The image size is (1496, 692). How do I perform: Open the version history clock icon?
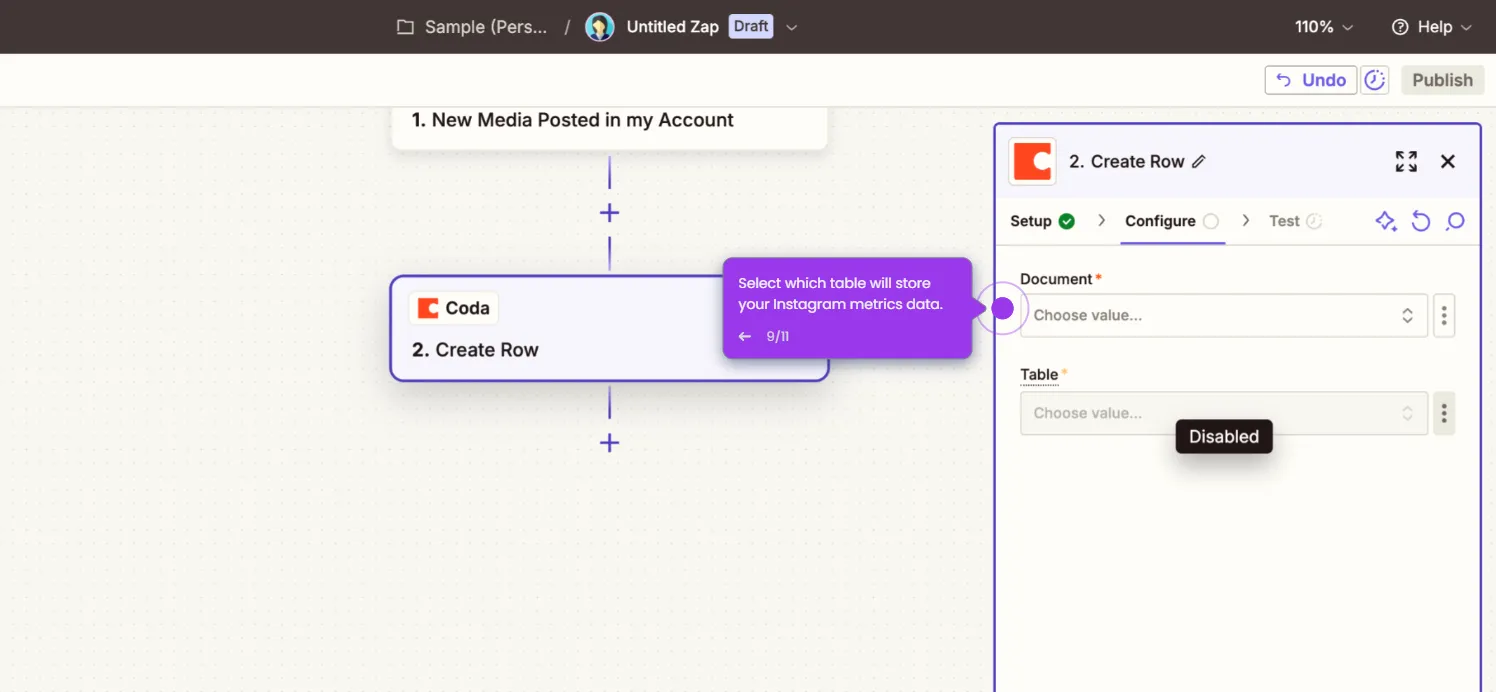[1376, 80]
